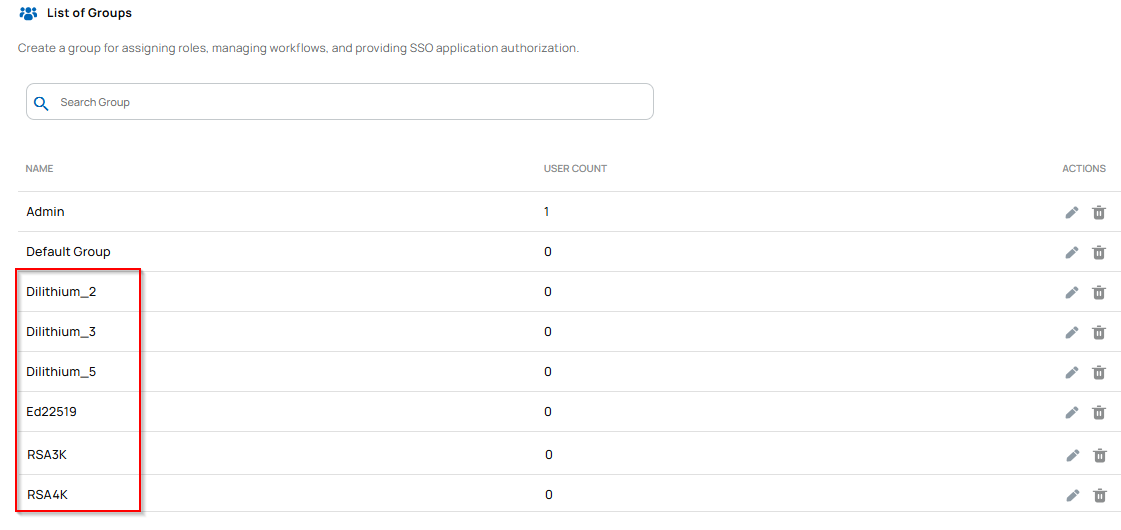The width and height of the screenshot is (1121, 530).
Task: Delete the RSA4K group
Action: coord(1099,495)
